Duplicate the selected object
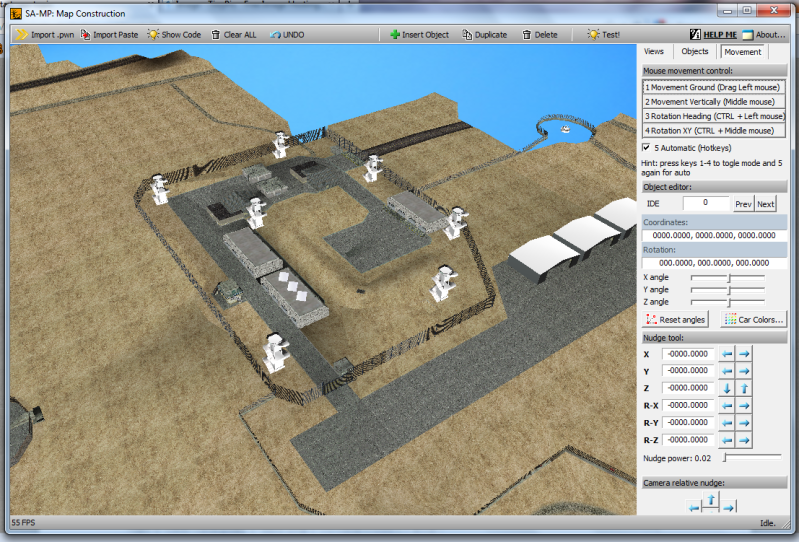This screenshot has width=799, height=542. click(485, 34)
